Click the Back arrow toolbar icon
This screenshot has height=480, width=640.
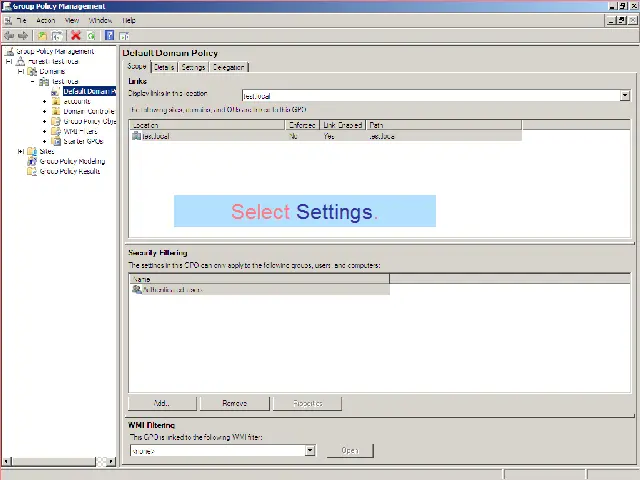[9, 36]
